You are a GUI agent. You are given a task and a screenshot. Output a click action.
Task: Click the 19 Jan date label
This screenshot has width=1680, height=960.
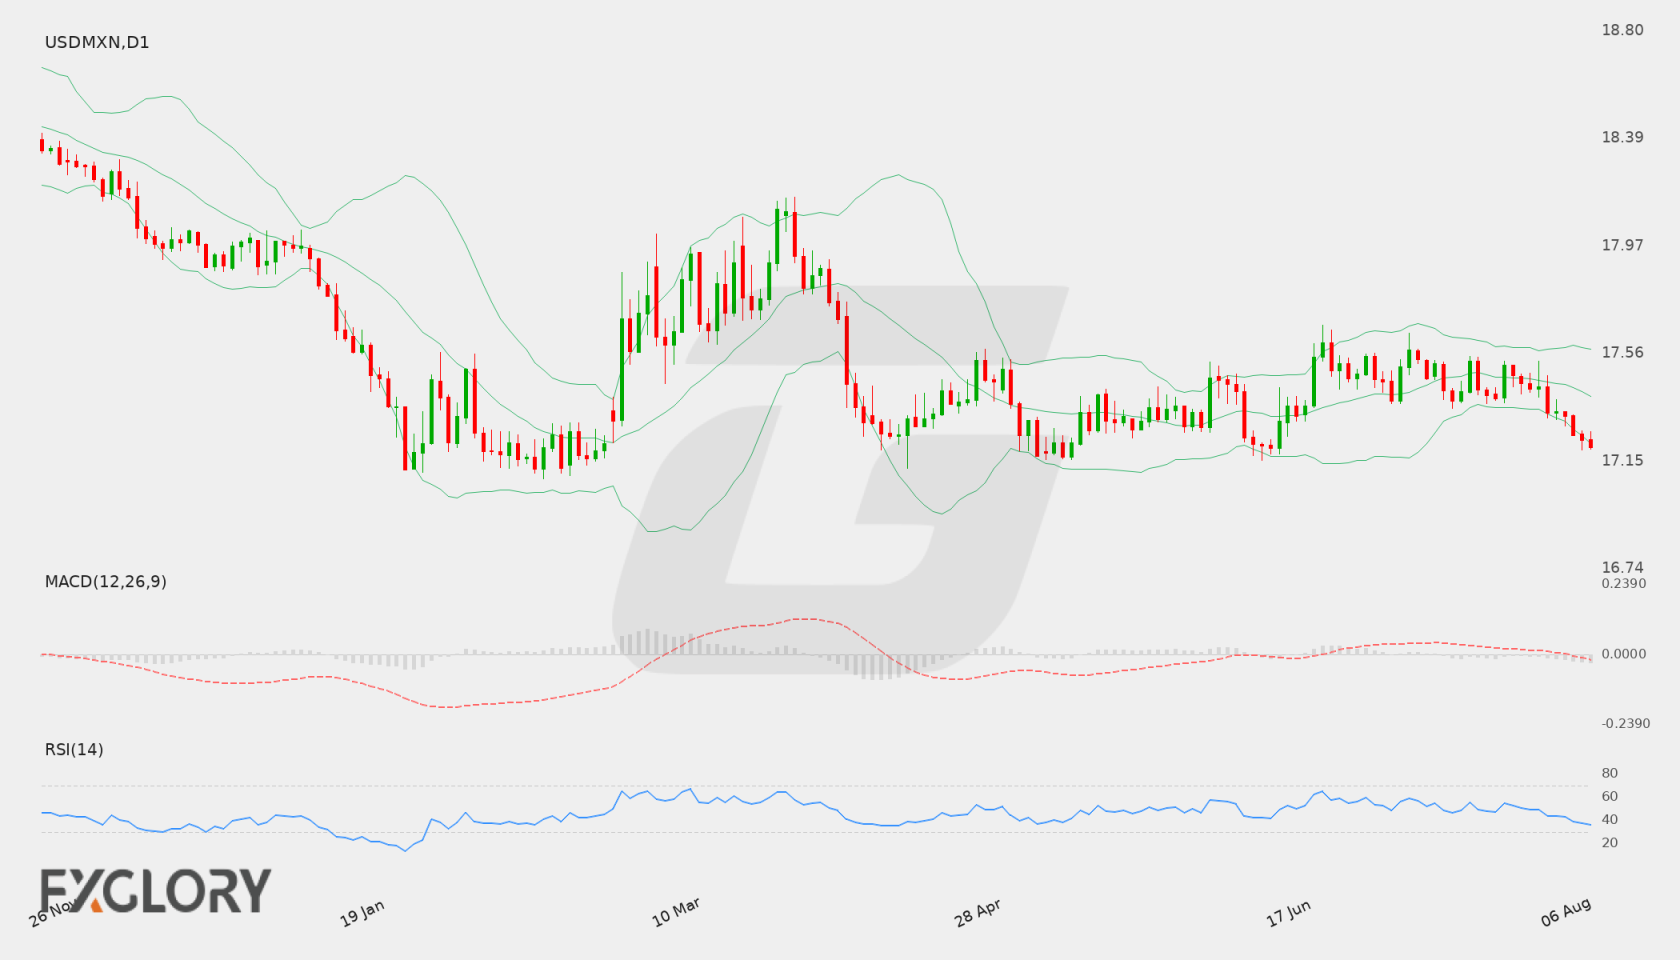pos(362,913)
